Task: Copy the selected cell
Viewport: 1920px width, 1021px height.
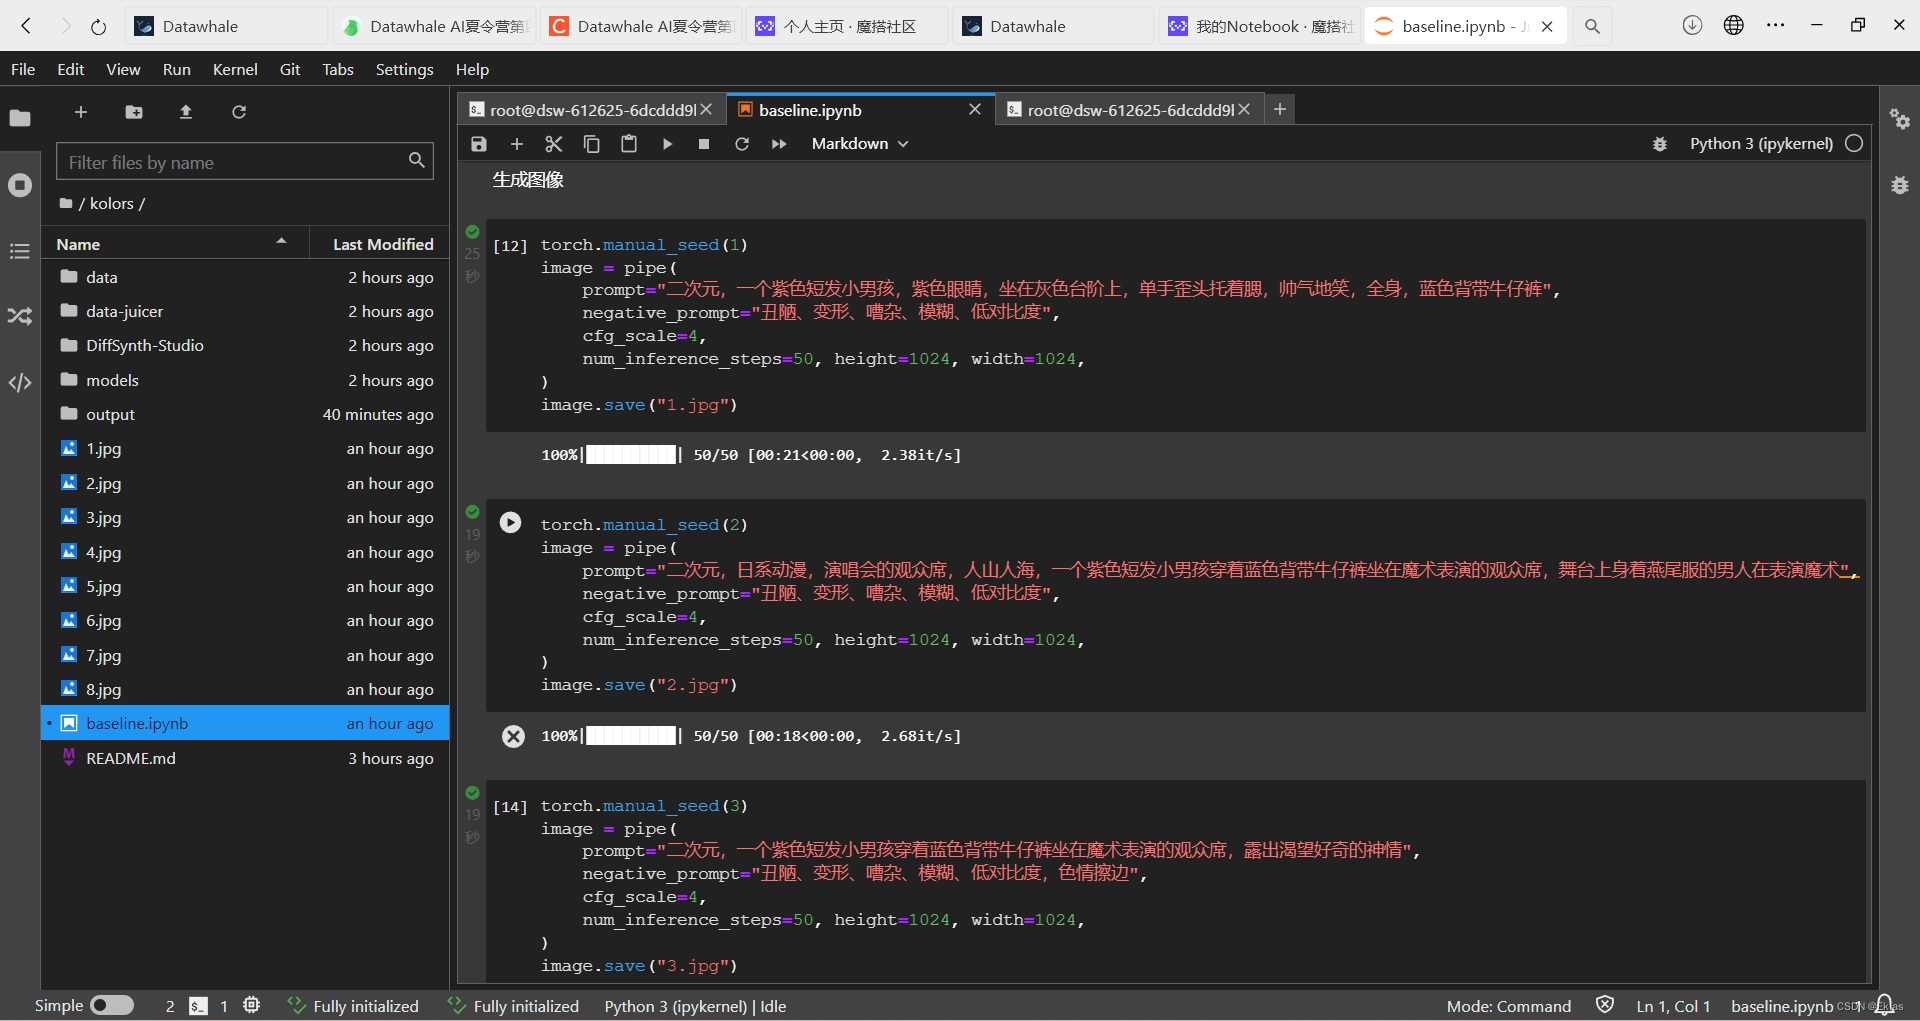Action: pyautogui.click(x=592, y=144)
